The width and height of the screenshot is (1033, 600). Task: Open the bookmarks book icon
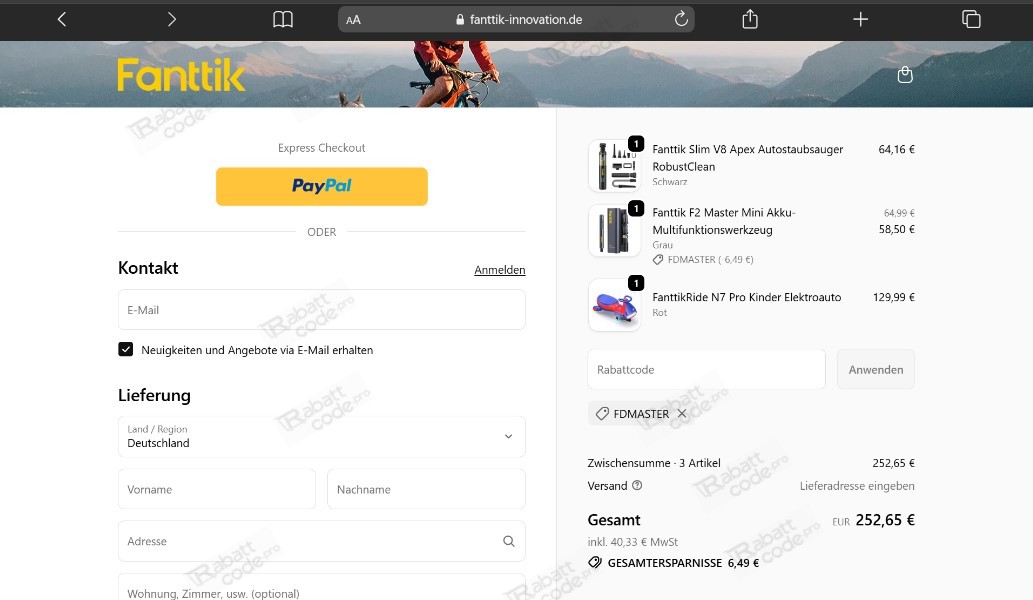283,20
